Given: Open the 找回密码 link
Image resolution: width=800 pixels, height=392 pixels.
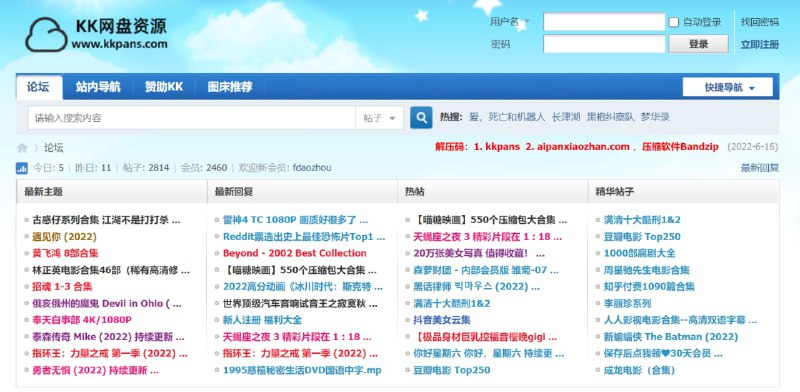Looking at the screenshot, I should pos(760,22).
